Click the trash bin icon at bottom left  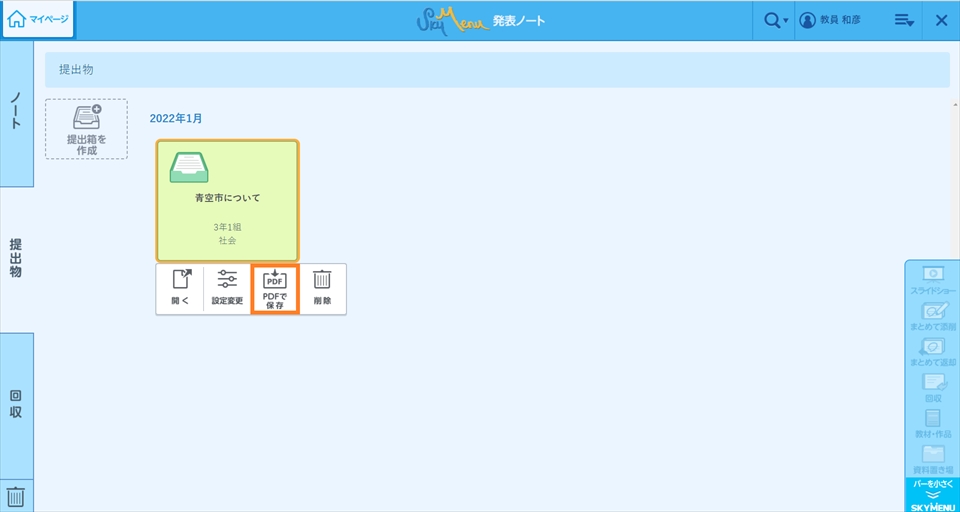tap(16, 496)
